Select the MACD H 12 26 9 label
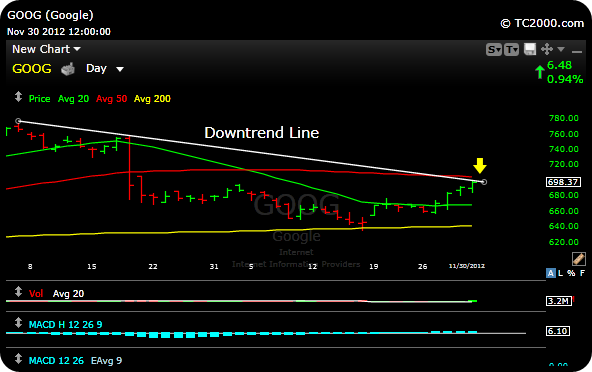This screenshot has width=592, height=372. [x=65, y=325]
